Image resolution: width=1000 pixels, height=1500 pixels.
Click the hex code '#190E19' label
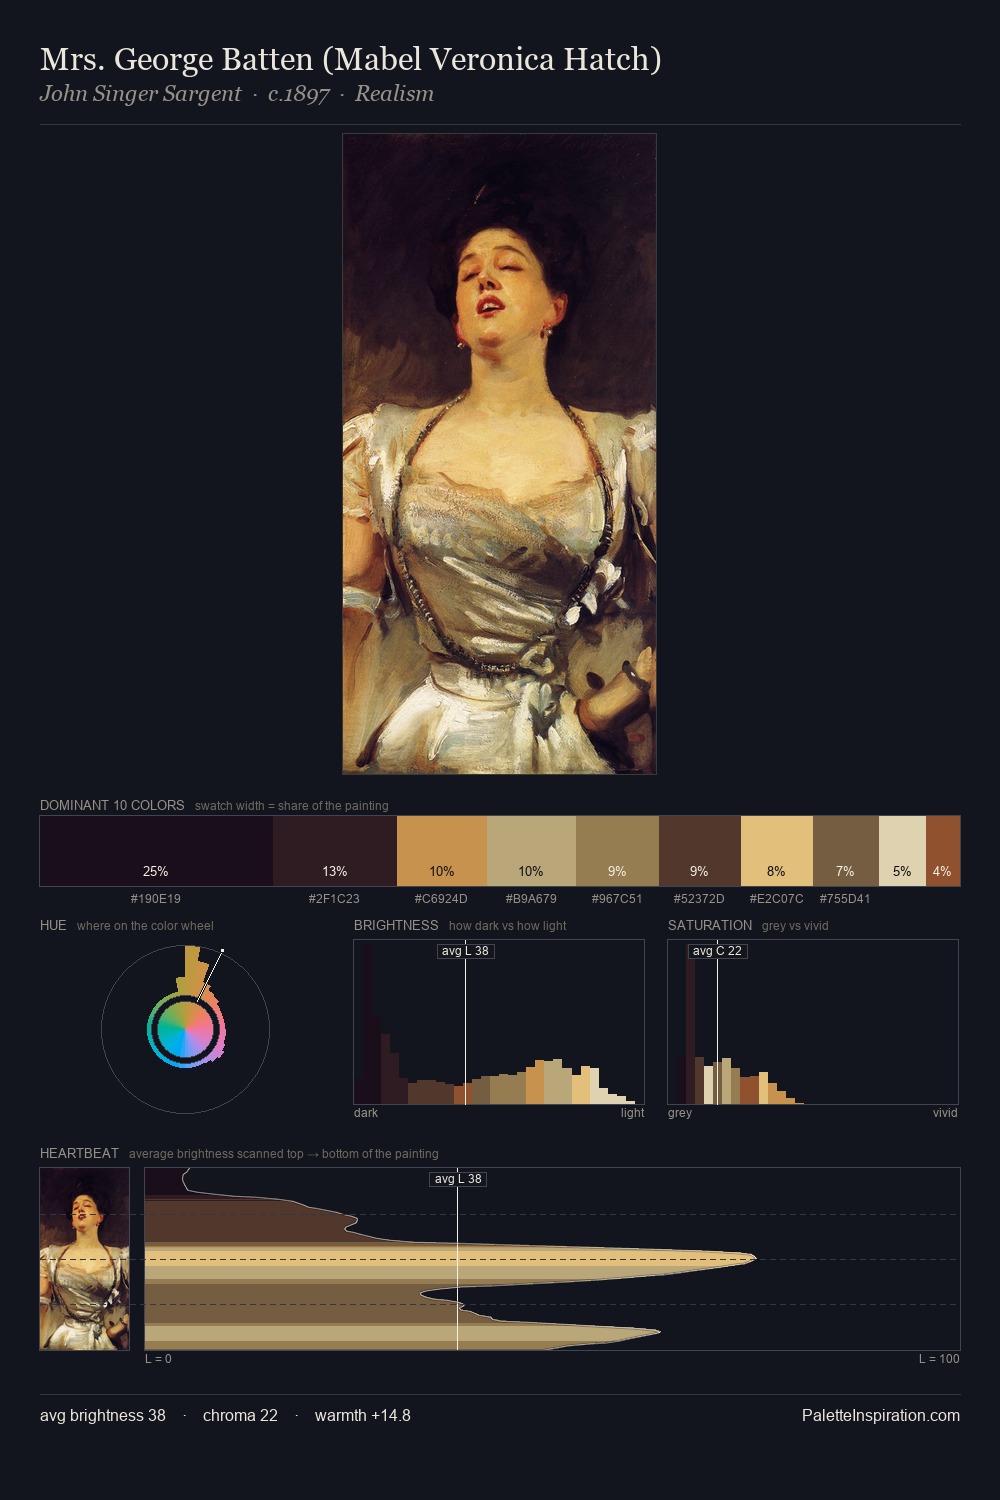[x=156, y=899]
